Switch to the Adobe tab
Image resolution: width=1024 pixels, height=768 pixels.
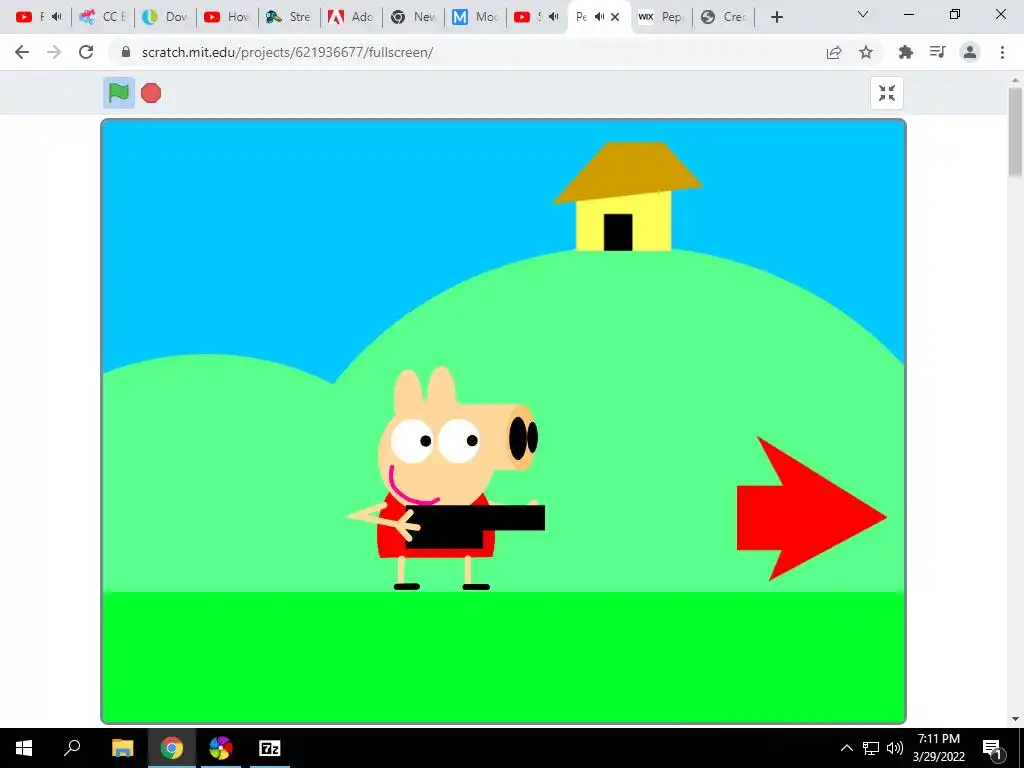coord(351,17)
